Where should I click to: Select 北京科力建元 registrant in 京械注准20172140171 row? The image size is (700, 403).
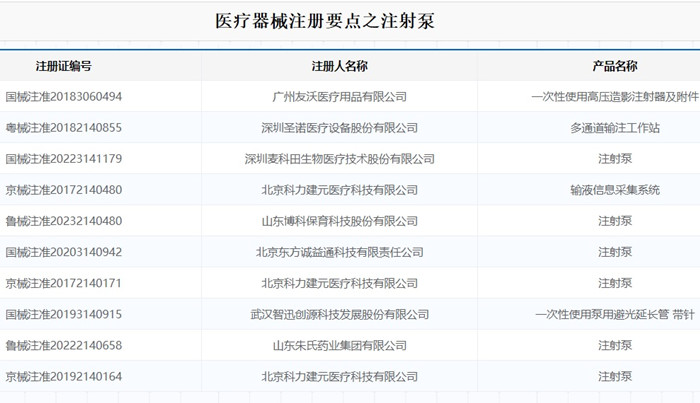click(x=339, y=283)
